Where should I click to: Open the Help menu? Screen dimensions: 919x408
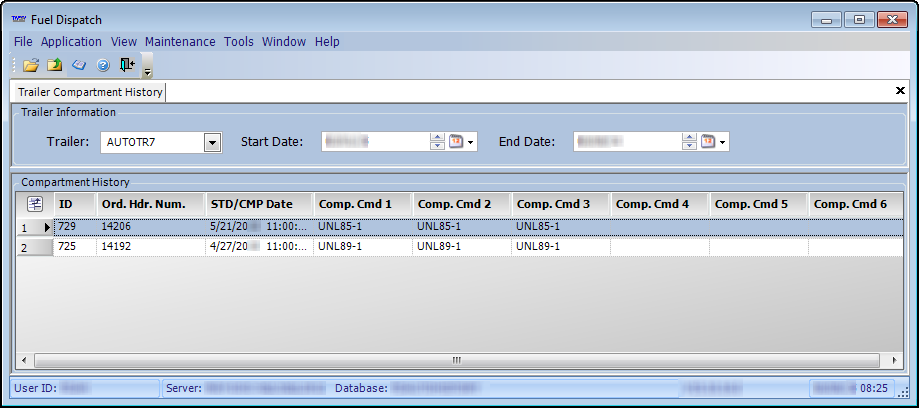(x=327, y=42)
